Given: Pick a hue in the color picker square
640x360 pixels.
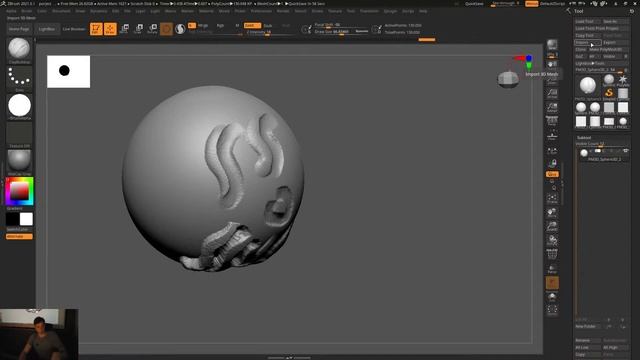Looking at the screenshot, I should pyautogui.click(x=19, y=191).
